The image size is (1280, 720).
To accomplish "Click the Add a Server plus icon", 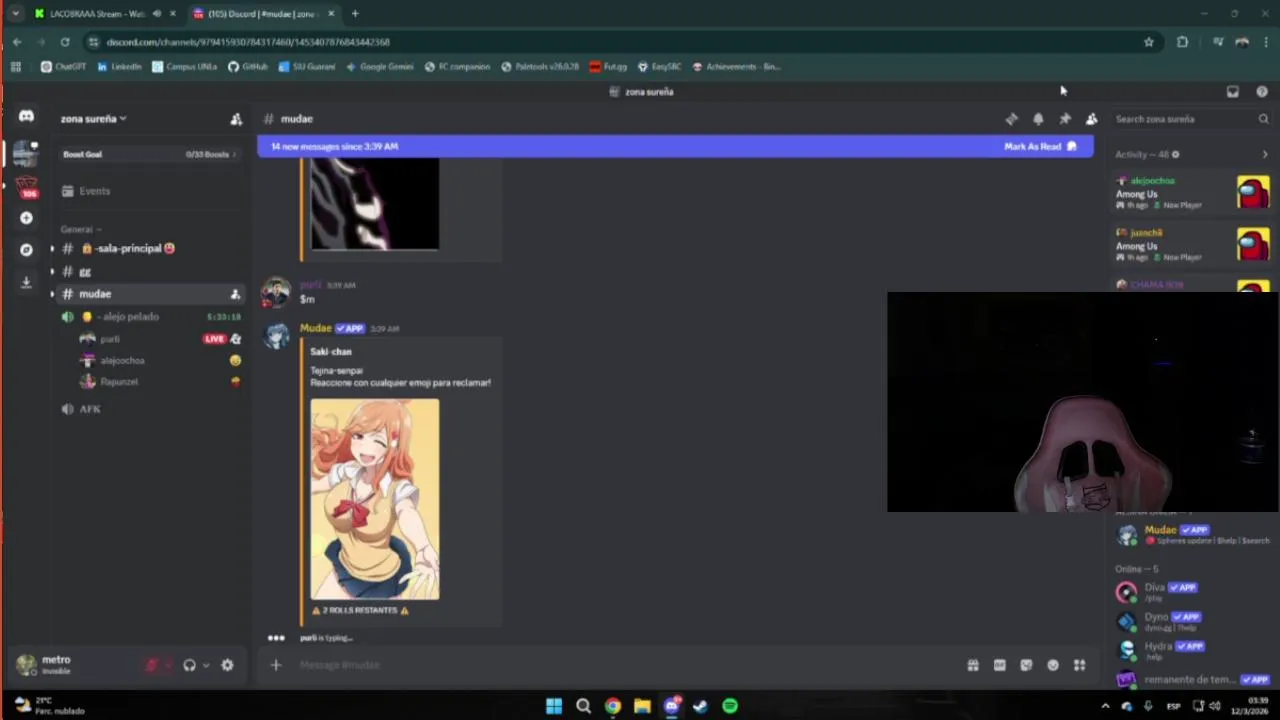I will point(26,218).
